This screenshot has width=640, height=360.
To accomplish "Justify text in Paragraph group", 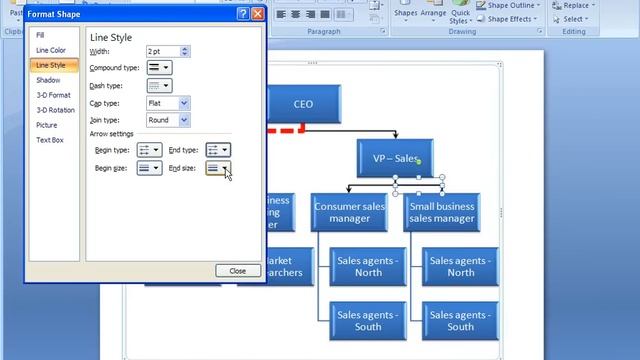I will click(x=325, y=15).
